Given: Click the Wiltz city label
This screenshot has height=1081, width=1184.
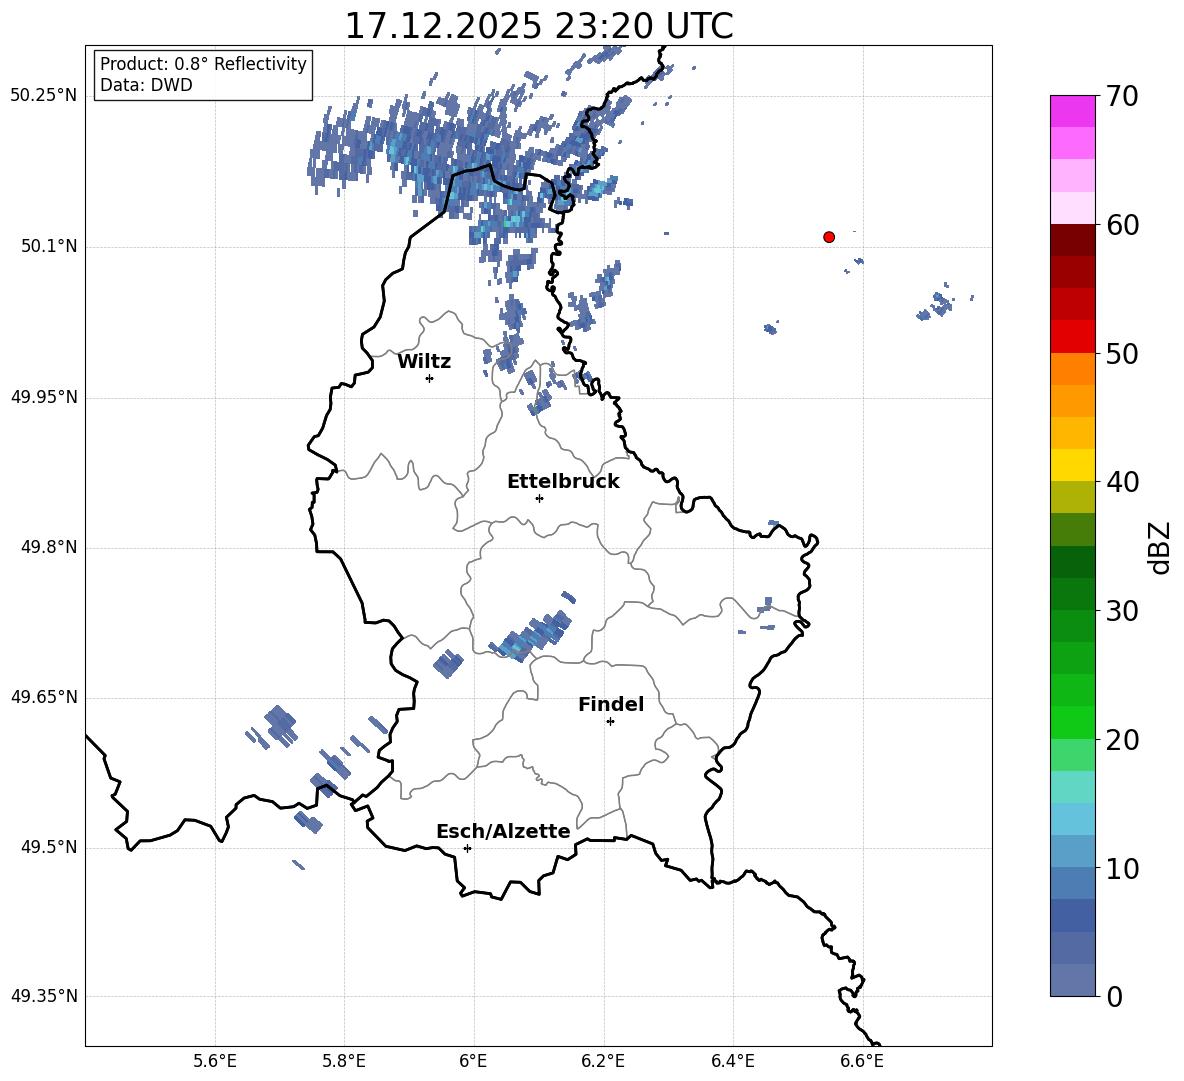Looking at the screenshot, I should pyautogui.click(x=424, y=362).
